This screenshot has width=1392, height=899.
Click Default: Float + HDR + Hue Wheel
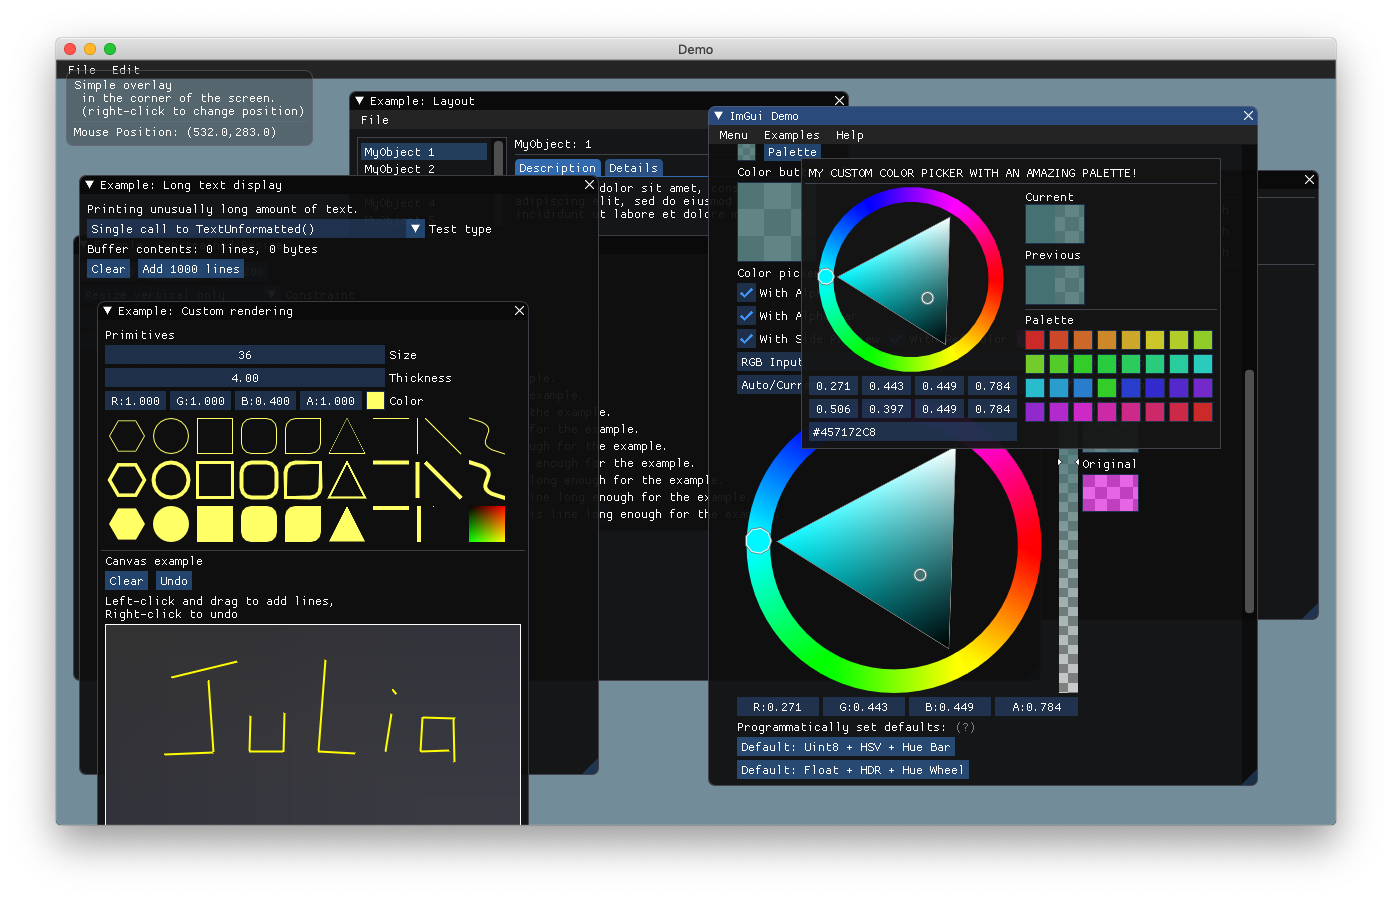coord(853,770)
